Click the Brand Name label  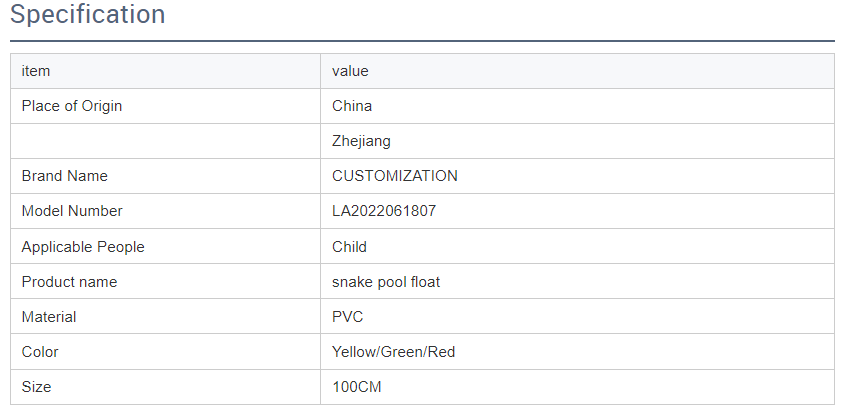64,176
